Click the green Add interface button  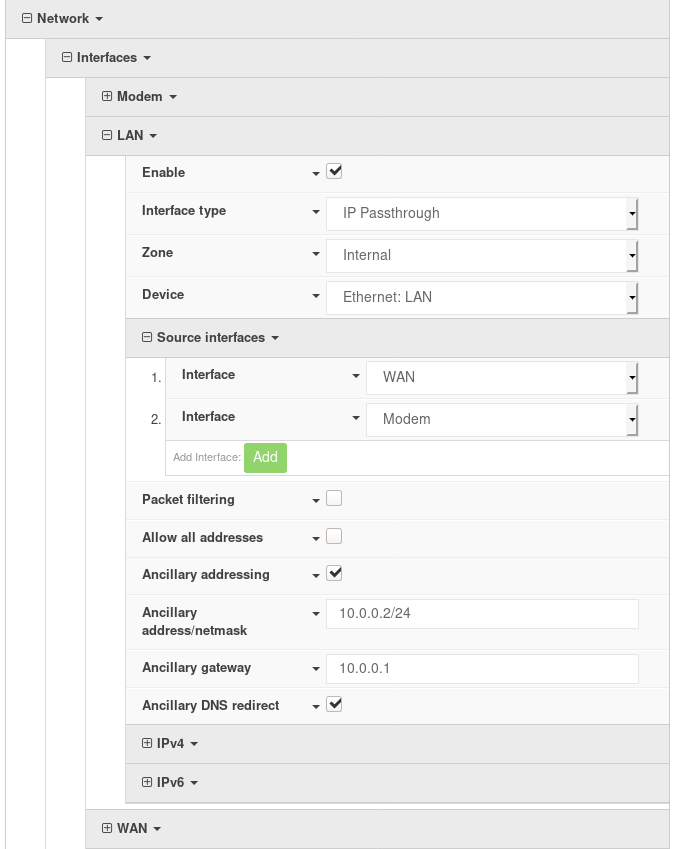265,458
